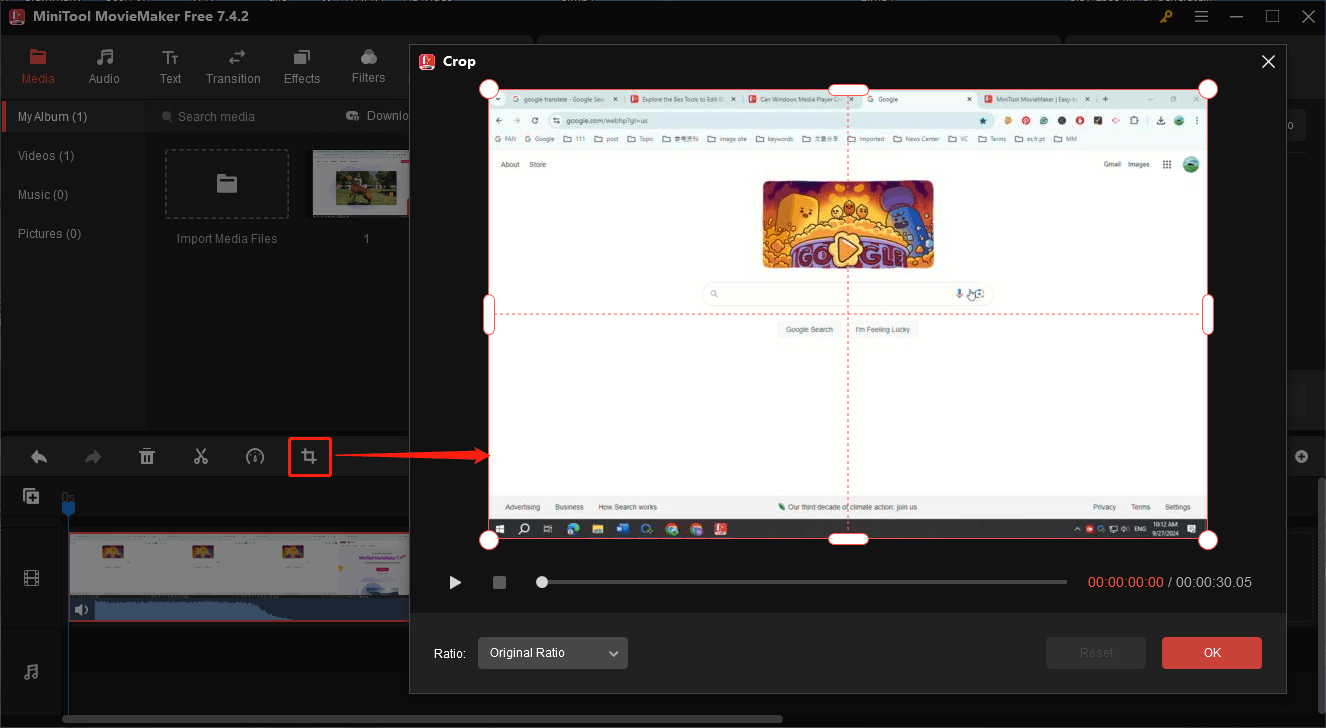
Task: Click the zoom-in plus icon on timeline
Action: pyautogui.click(x=1301, y=457)
